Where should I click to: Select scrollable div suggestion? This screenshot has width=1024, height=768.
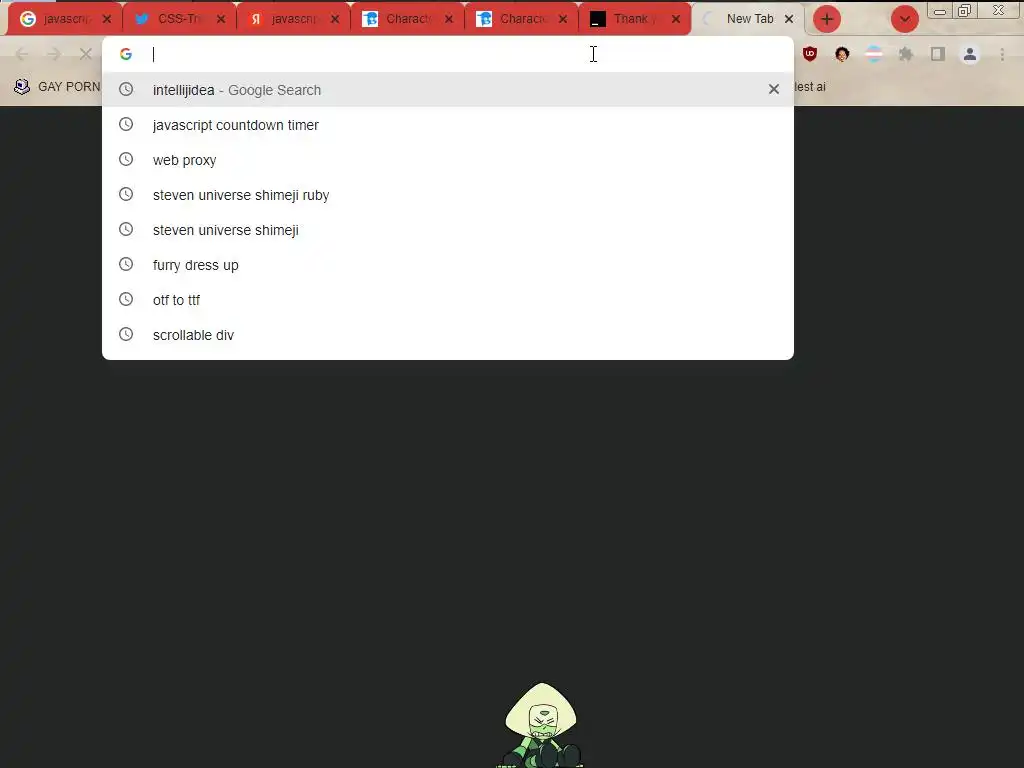[448, 335]
